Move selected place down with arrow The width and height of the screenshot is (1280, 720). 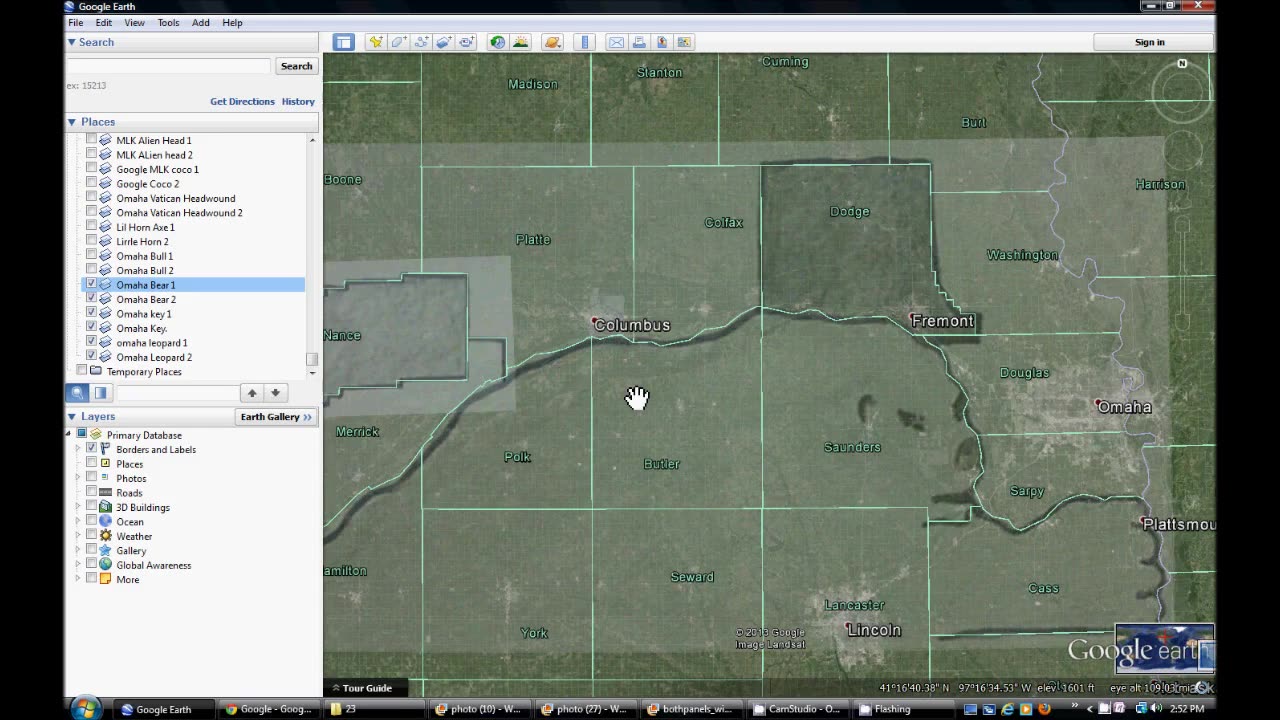tap(275, 393)
